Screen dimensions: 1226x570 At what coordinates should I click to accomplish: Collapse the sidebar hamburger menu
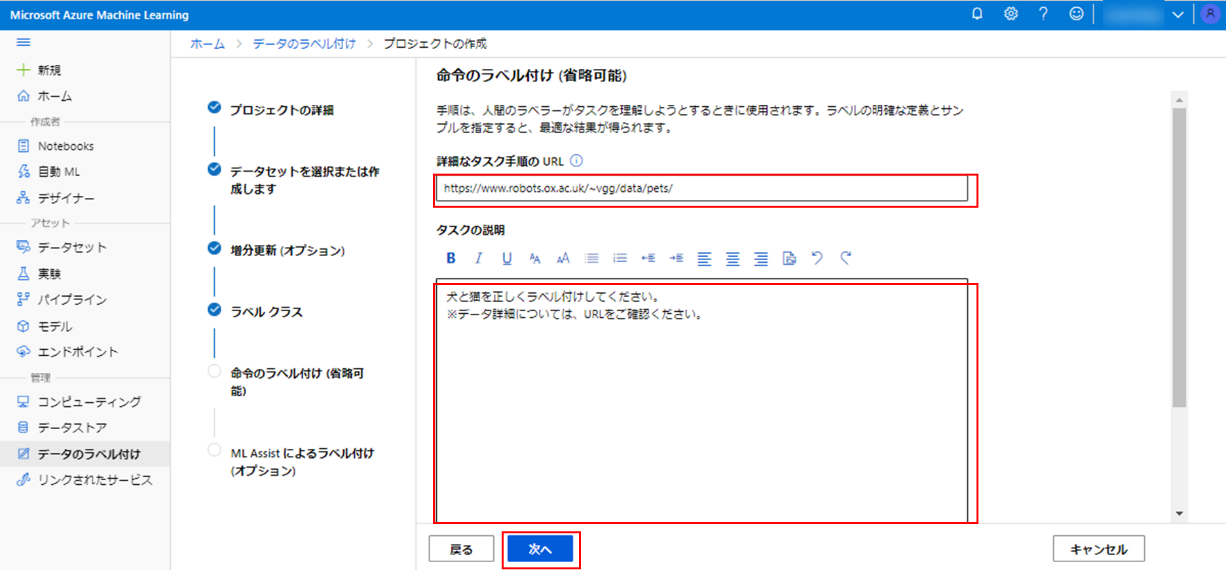tap(24, 43)
